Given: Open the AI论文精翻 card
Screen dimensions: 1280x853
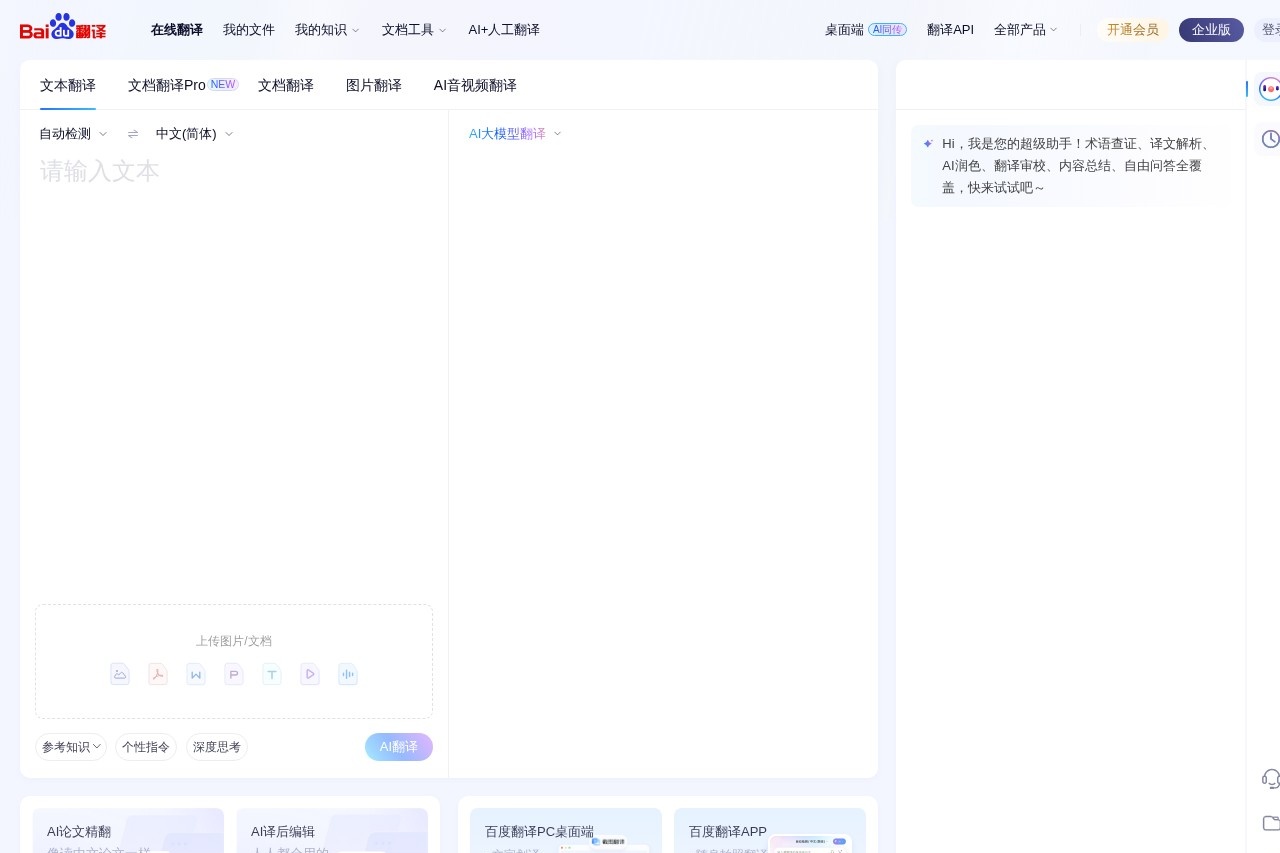Looking at the screenshot, I should 128,830.
